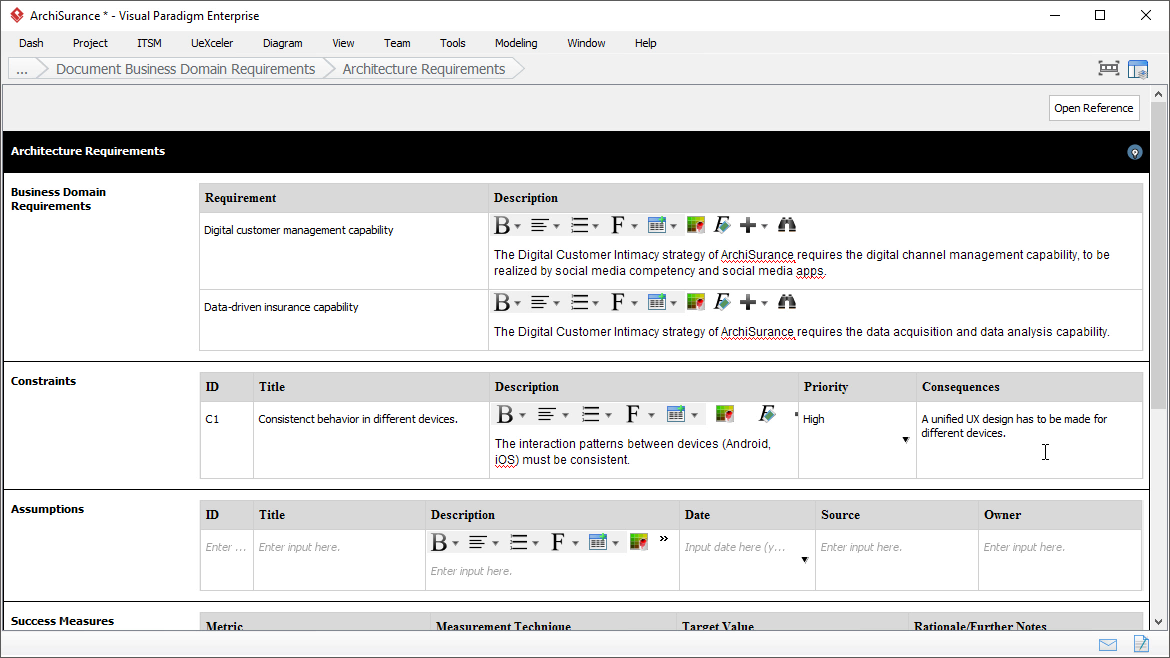The height and width of the screenshot is (658, 1170).
Task: Click the fit-width frame icon beside the breadcrumb
Action: coord(1108,69)
